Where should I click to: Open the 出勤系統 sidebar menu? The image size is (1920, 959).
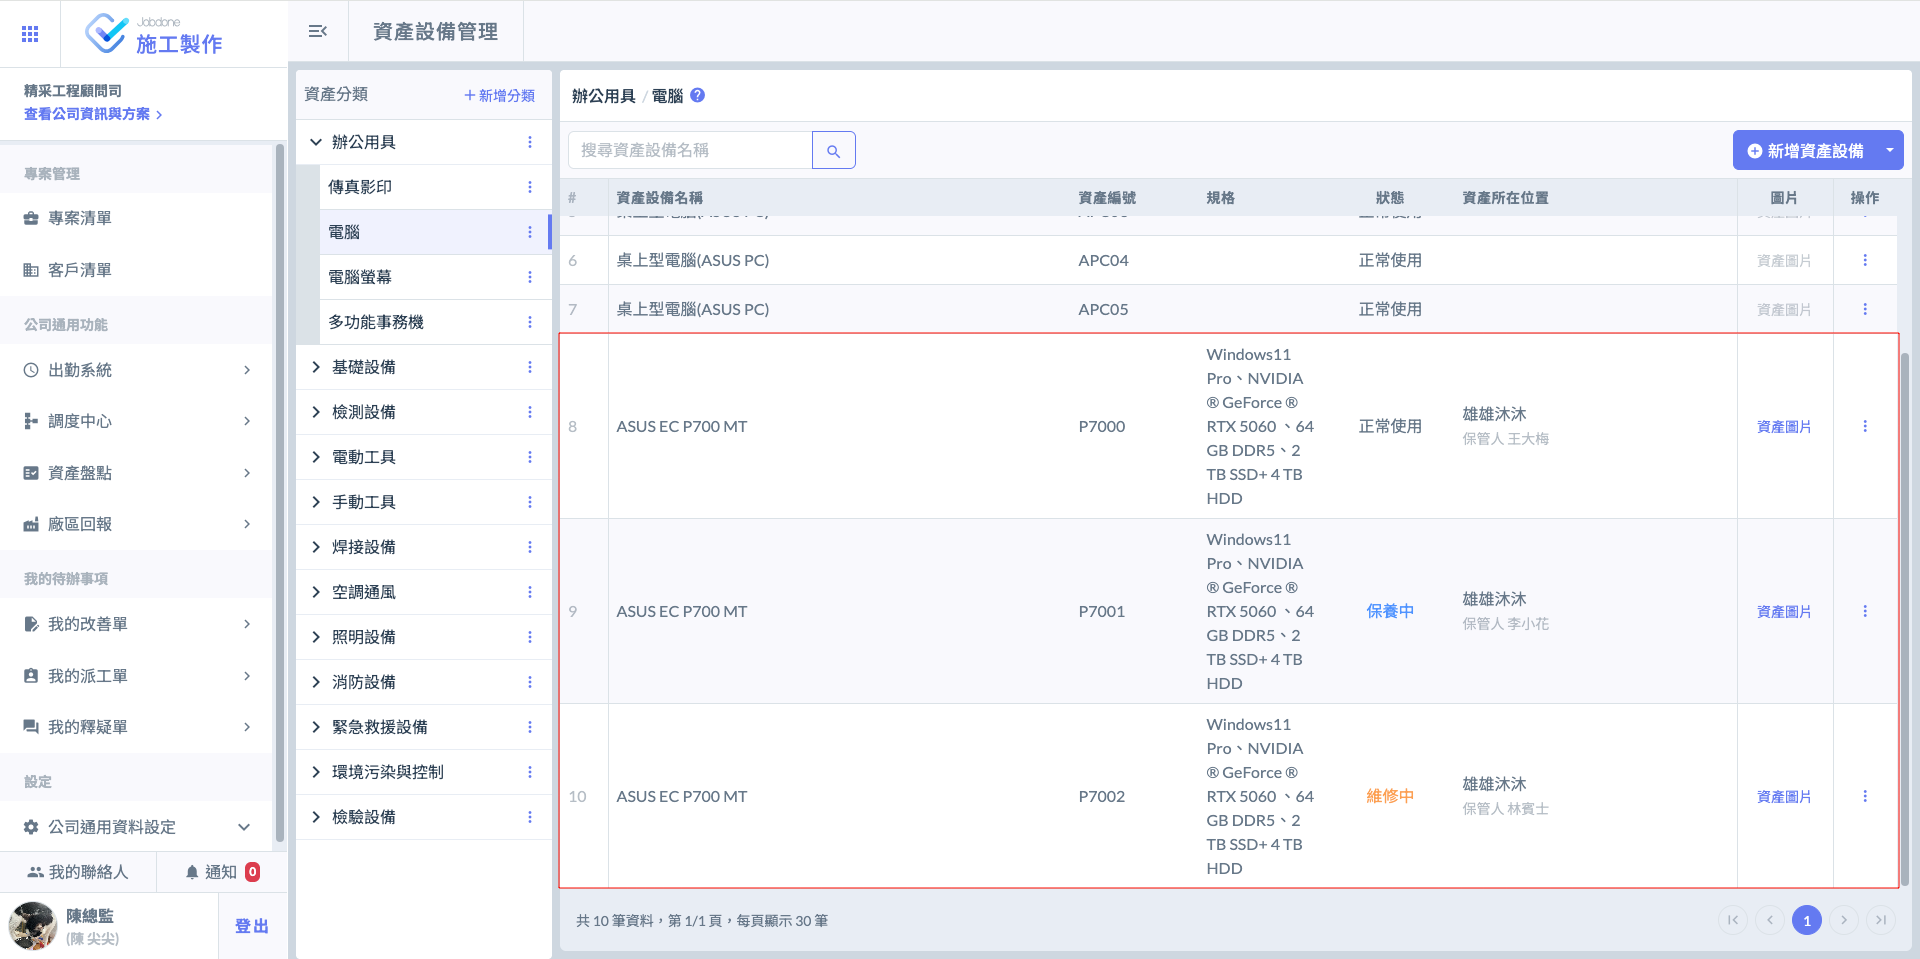point(136,370)
